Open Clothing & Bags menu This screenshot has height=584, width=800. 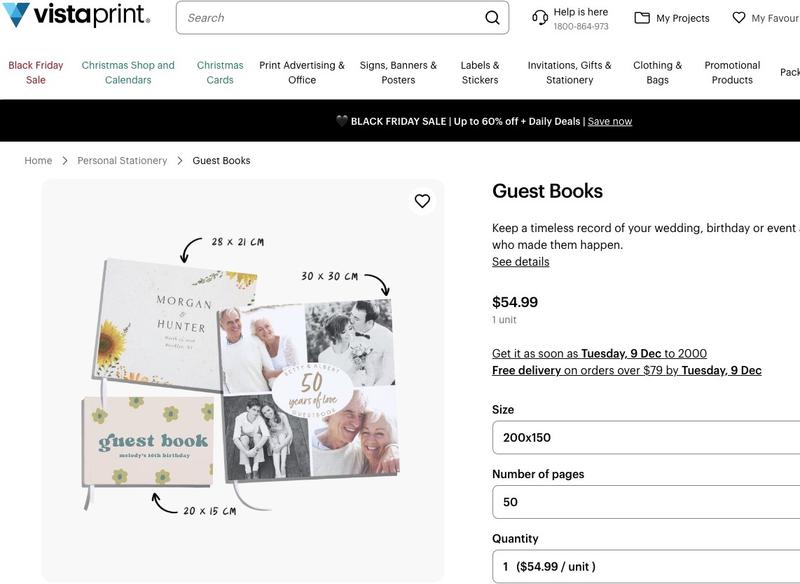coord(657,72)
